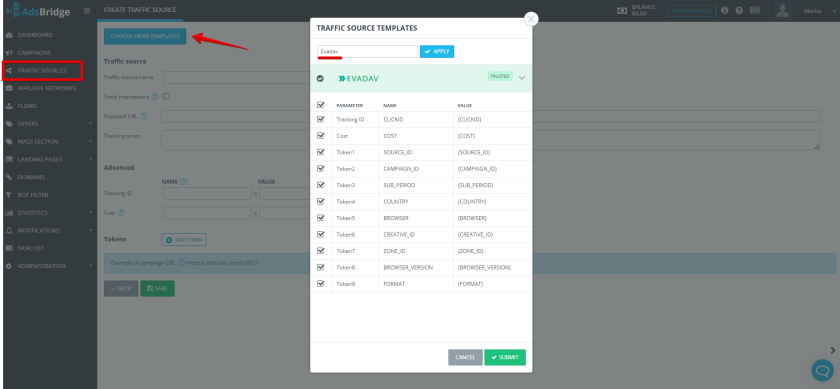The image size is (840, 389).
Task: Click the Submit button in templates dialog
Action: [x=505, y=357]
